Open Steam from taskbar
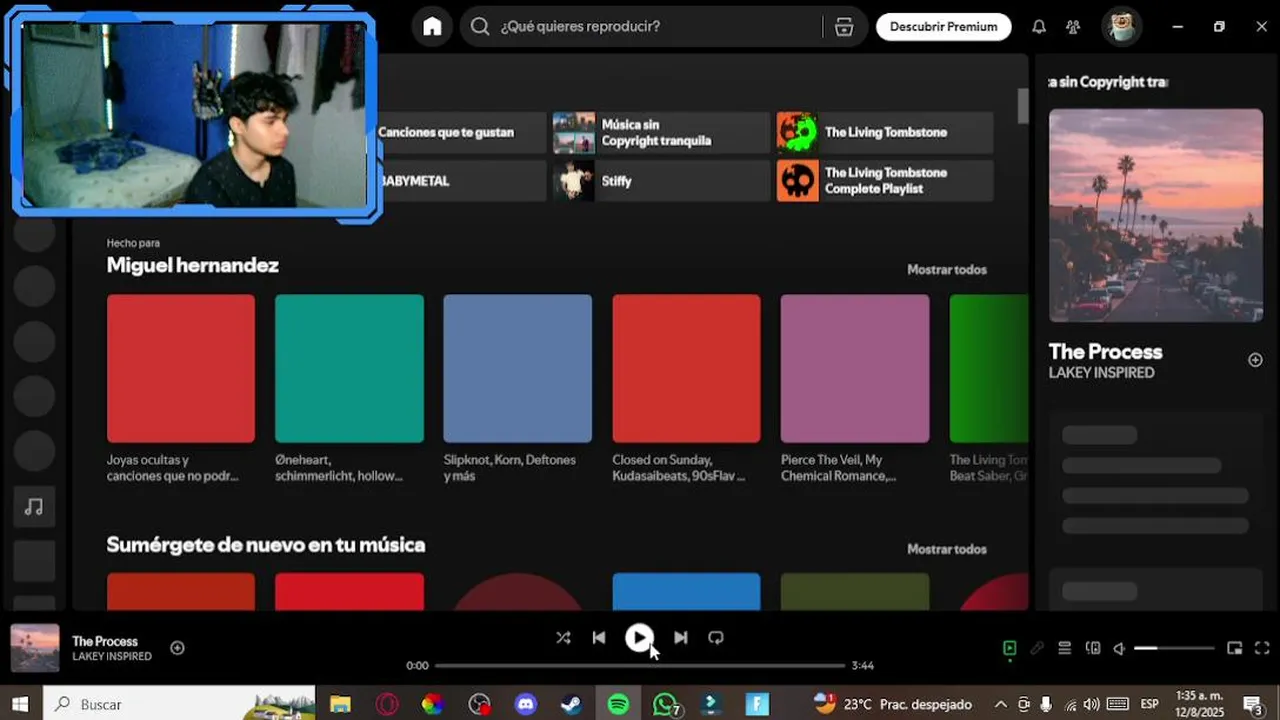This screenshot has width=1280, height=720. (572, 704)
